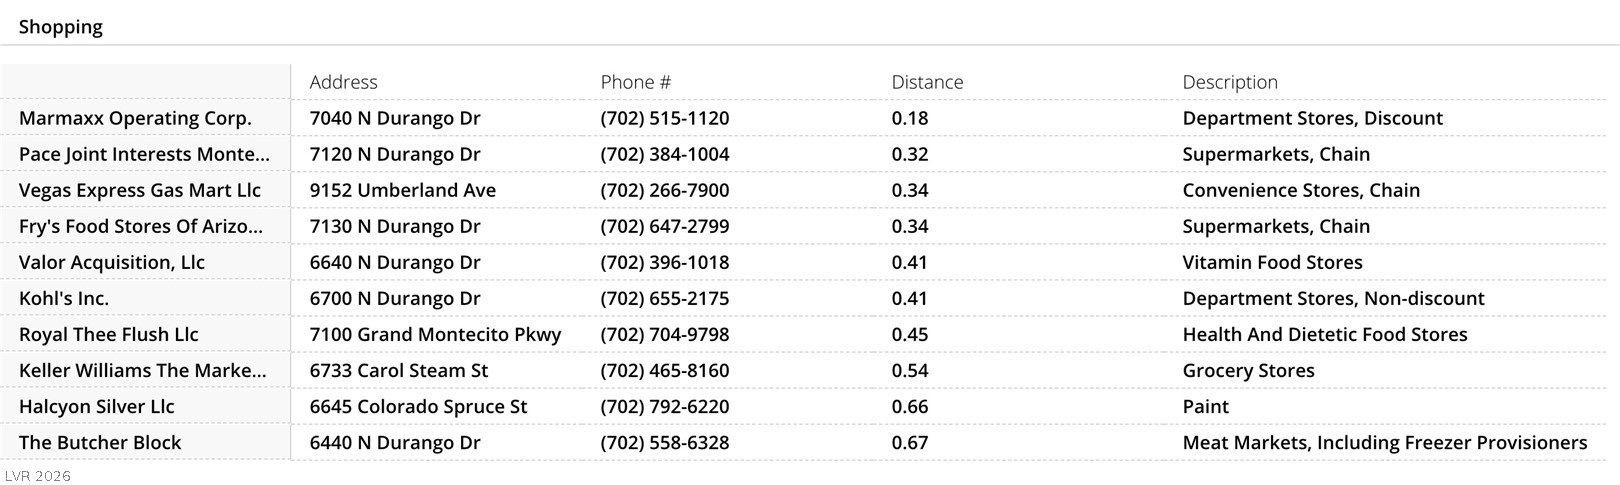Viewport: 1620px width, 485px height.
Task: Open the Fry's Food Stores listing
Action: point(141,226)
